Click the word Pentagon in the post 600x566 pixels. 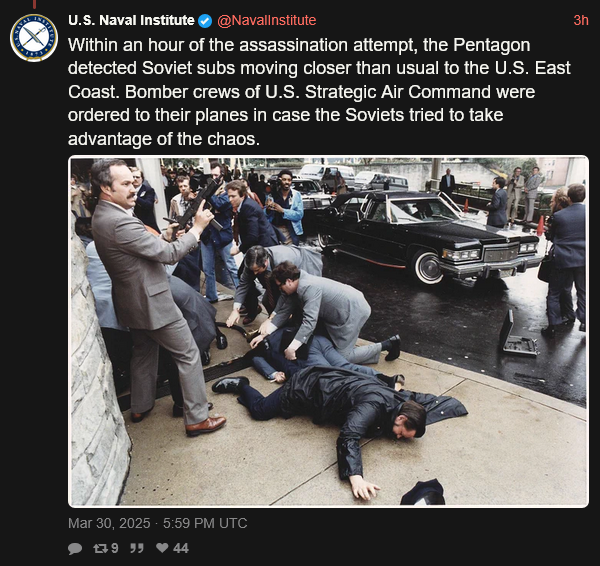tap(492, 45)
